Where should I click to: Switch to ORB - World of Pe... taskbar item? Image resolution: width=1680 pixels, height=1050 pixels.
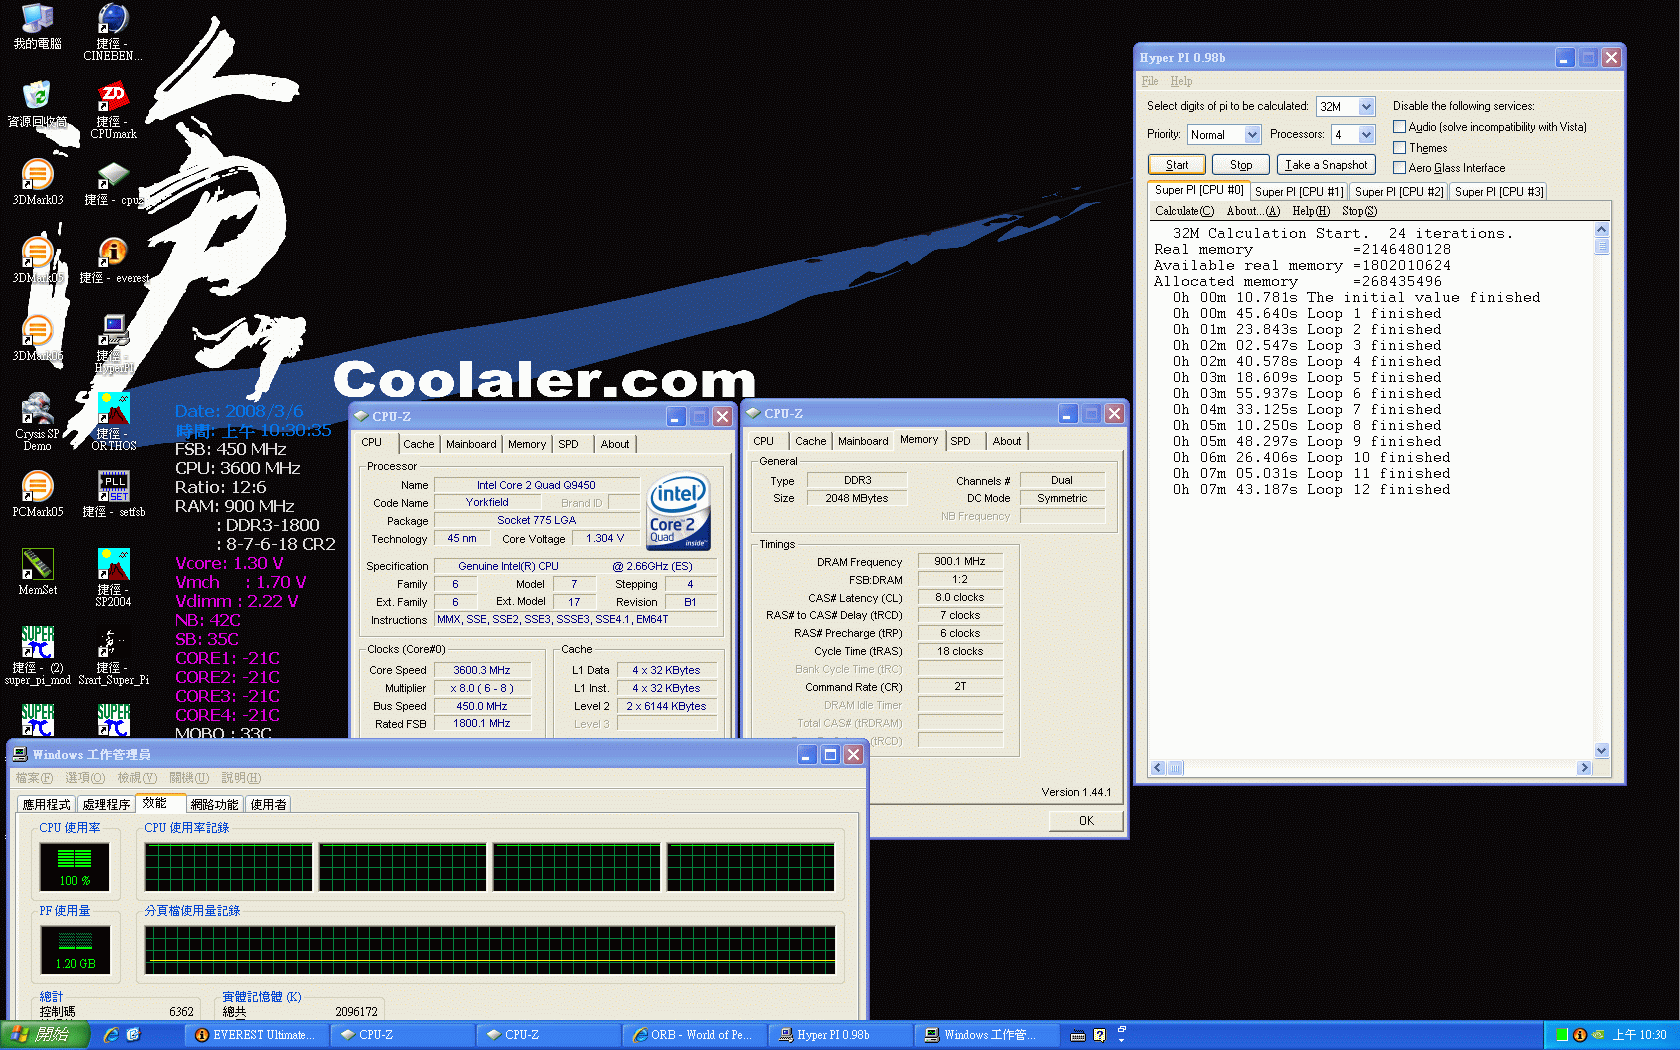click(x=694, y=1035)
